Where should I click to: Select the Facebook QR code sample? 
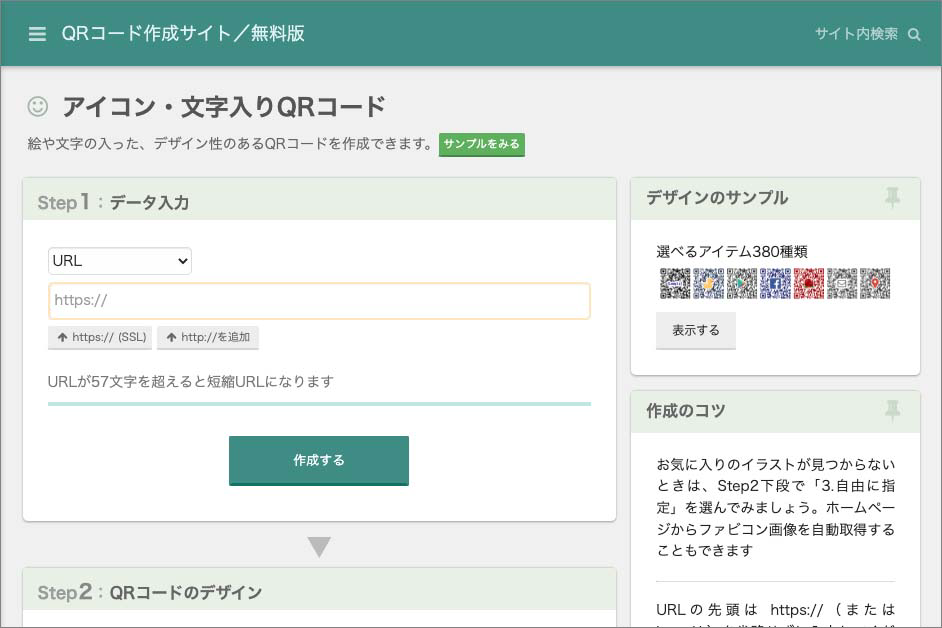click(x=775, y=283)
